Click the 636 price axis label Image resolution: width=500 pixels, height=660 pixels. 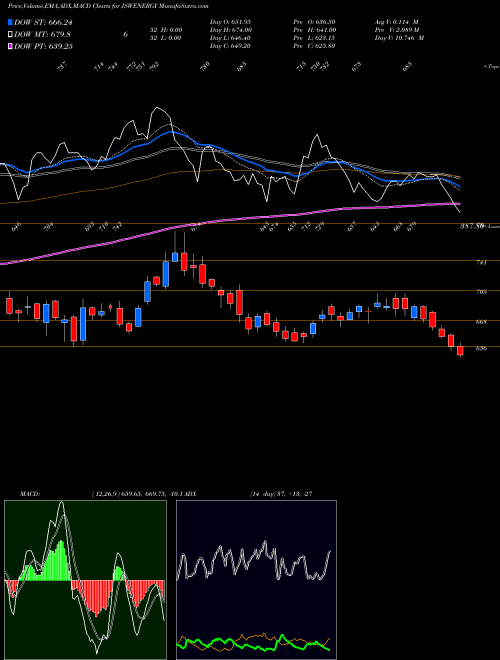coord(482,349)
